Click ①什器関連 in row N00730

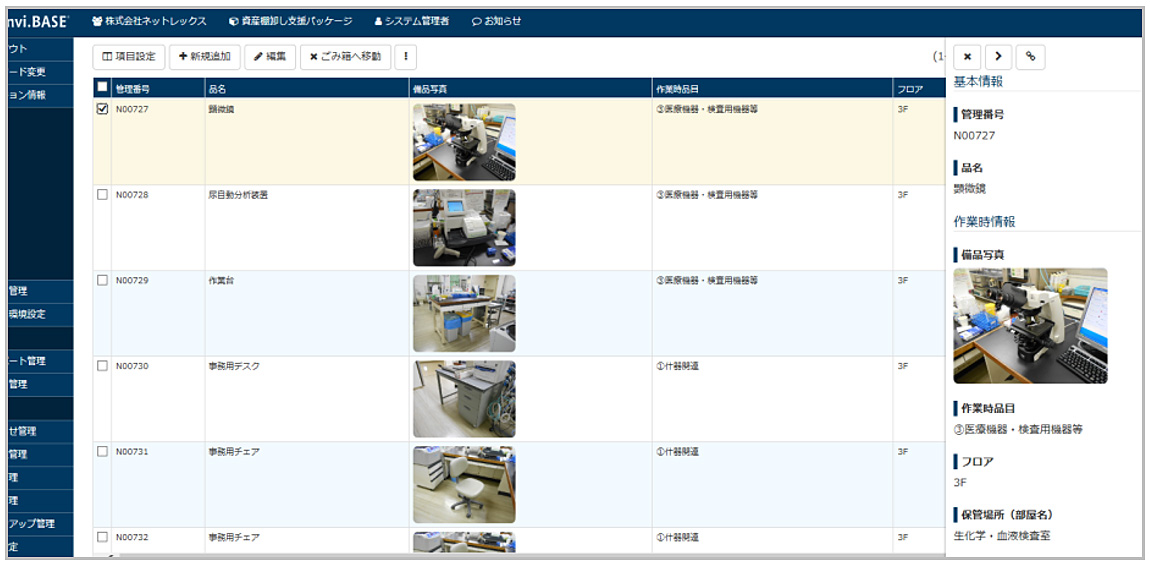(678, 367)
